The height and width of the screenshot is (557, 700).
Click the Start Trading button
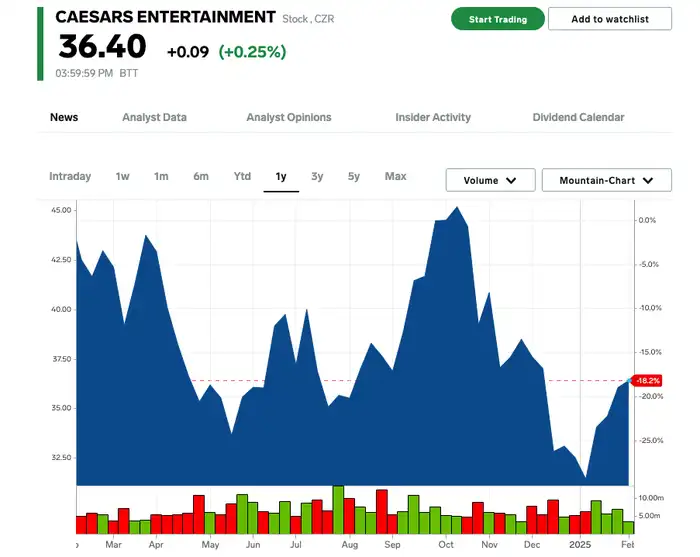point(497,19)
